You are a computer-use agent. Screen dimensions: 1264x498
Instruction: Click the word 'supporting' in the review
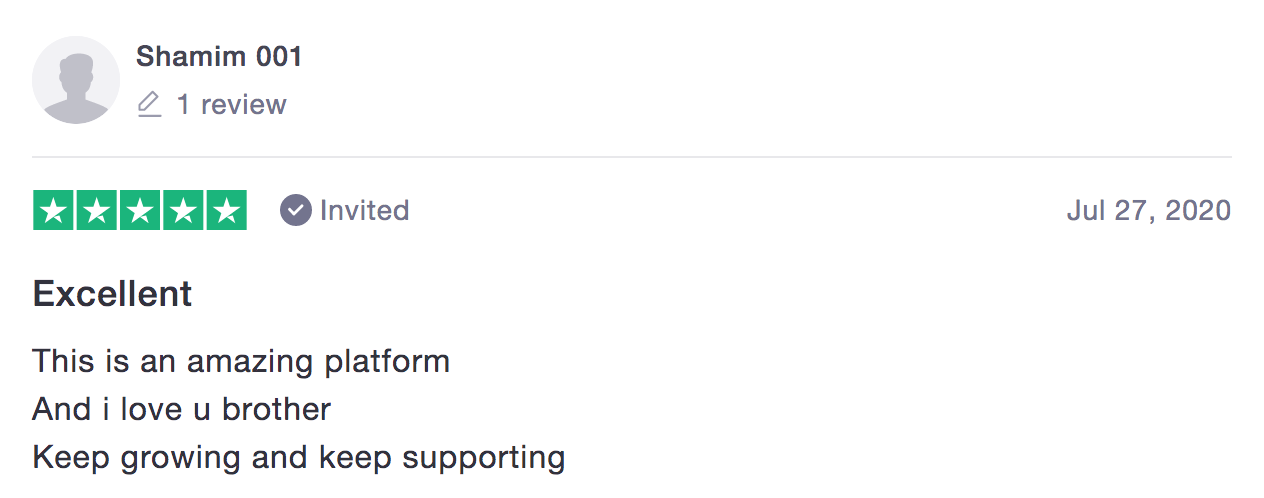point(484,459)
